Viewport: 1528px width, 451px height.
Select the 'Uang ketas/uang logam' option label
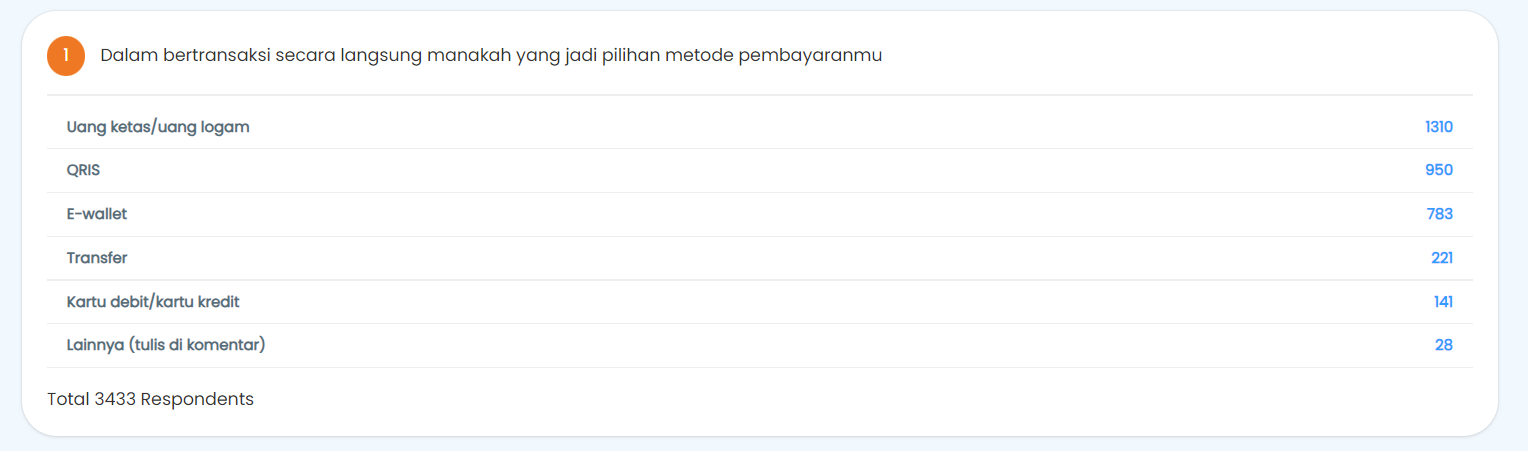point(158,127)
